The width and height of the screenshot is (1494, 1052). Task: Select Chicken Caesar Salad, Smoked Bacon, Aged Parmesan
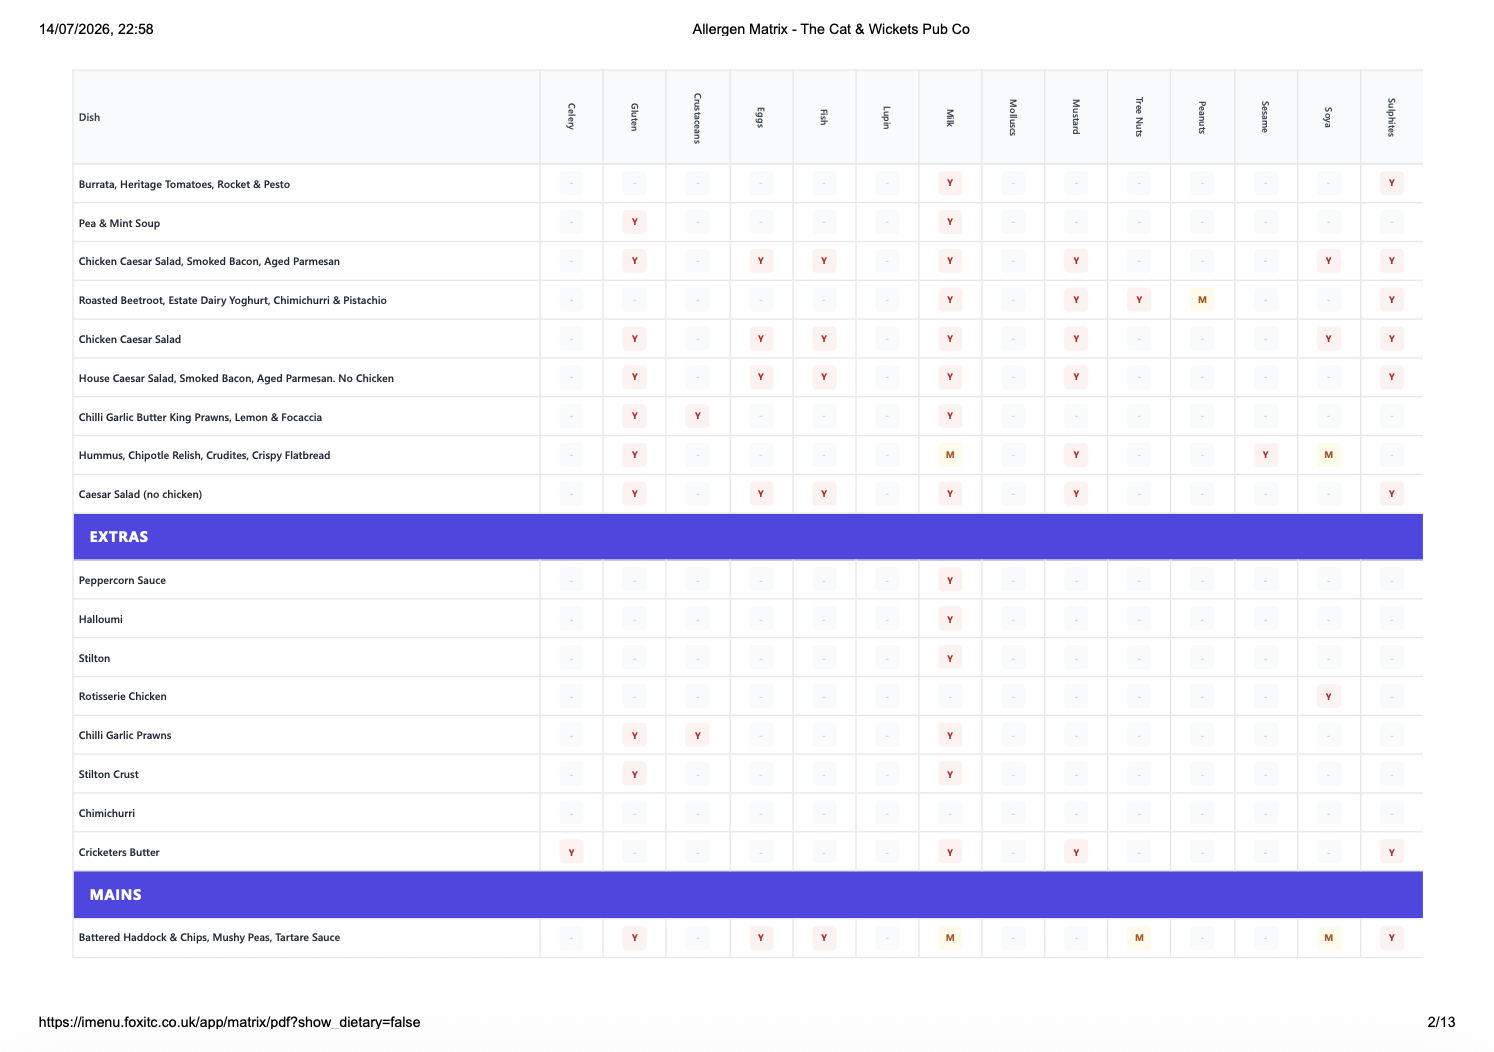(x=209, y=261)
